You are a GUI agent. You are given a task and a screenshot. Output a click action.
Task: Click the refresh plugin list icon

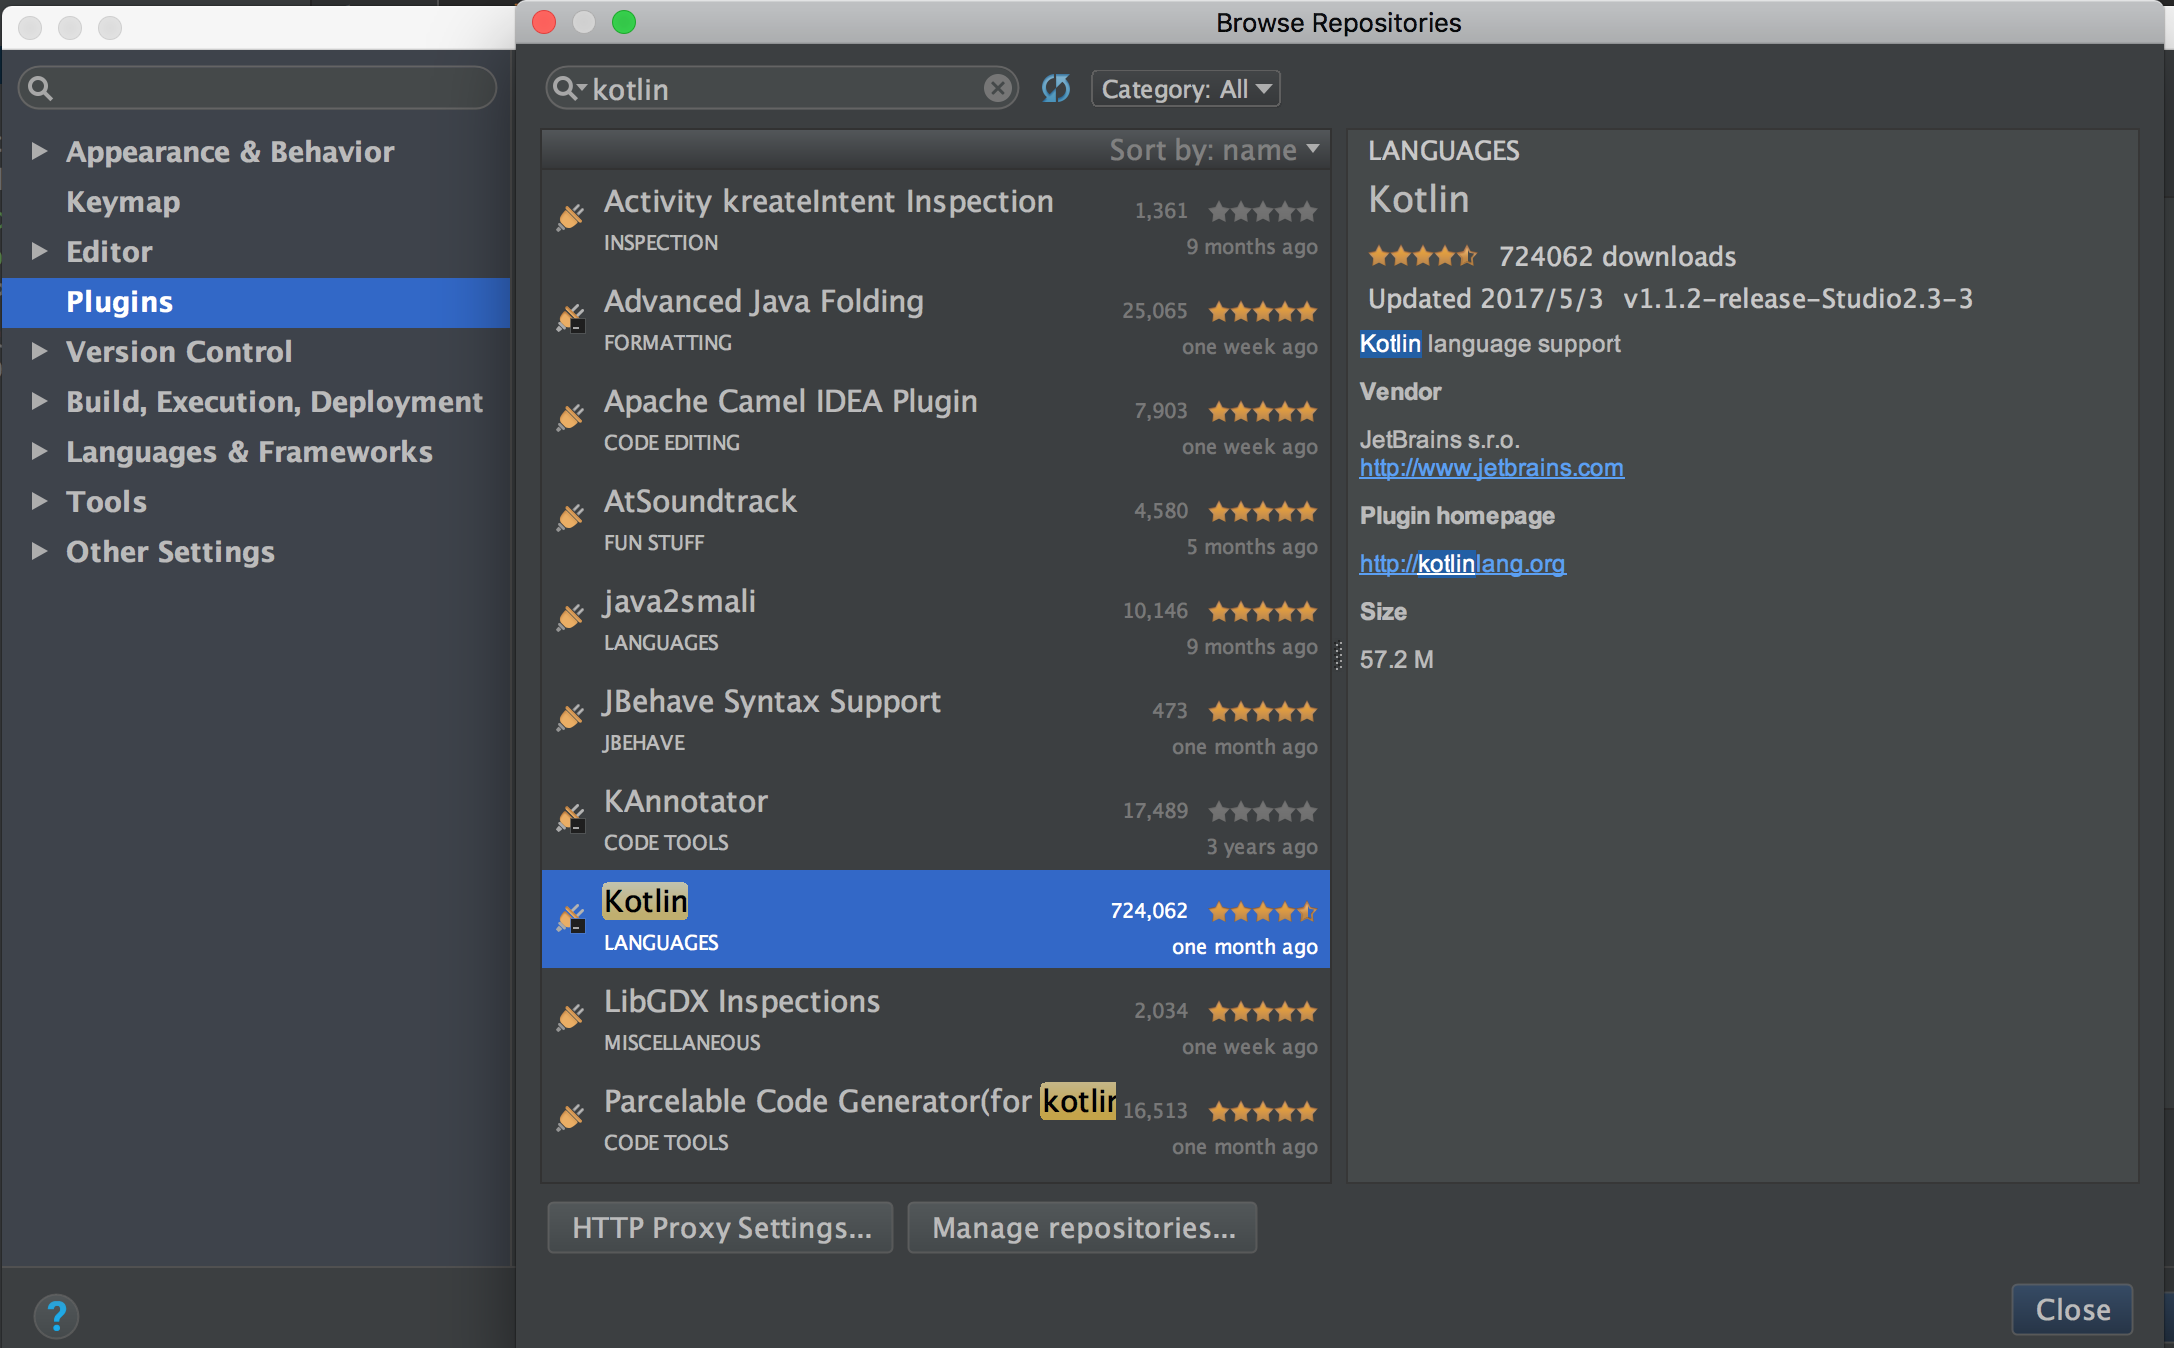click(1056, 88)
